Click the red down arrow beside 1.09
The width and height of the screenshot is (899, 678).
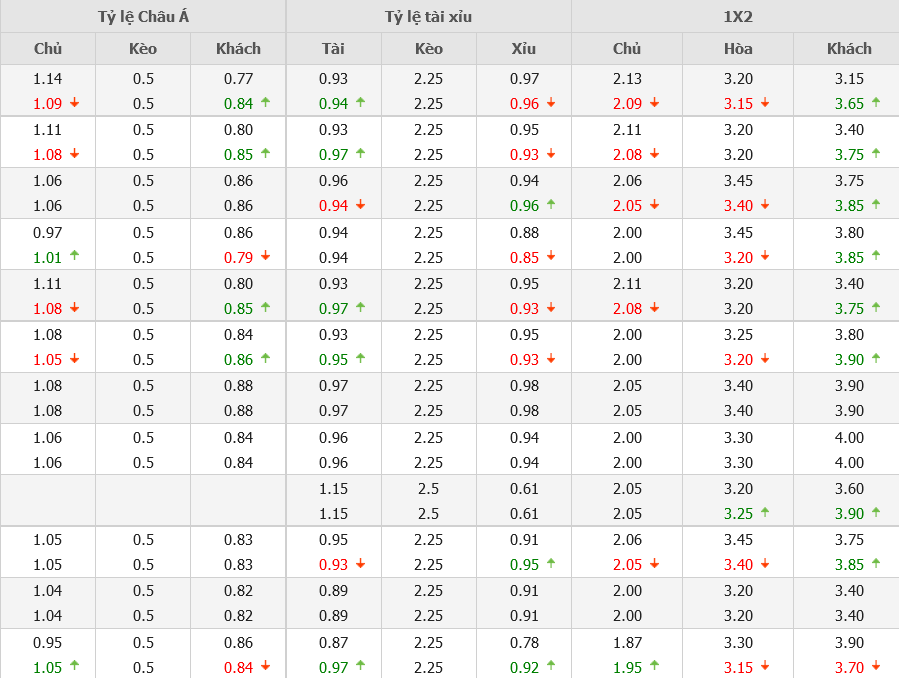pyautogui.click(x=74, y=103)
